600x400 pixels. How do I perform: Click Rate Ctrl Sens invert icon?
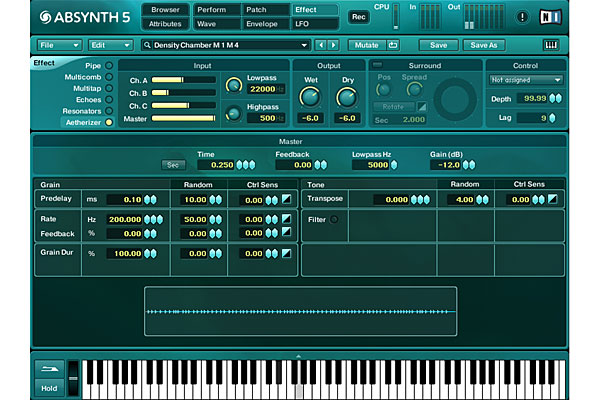pyautogui.click(x=286, y=219)
